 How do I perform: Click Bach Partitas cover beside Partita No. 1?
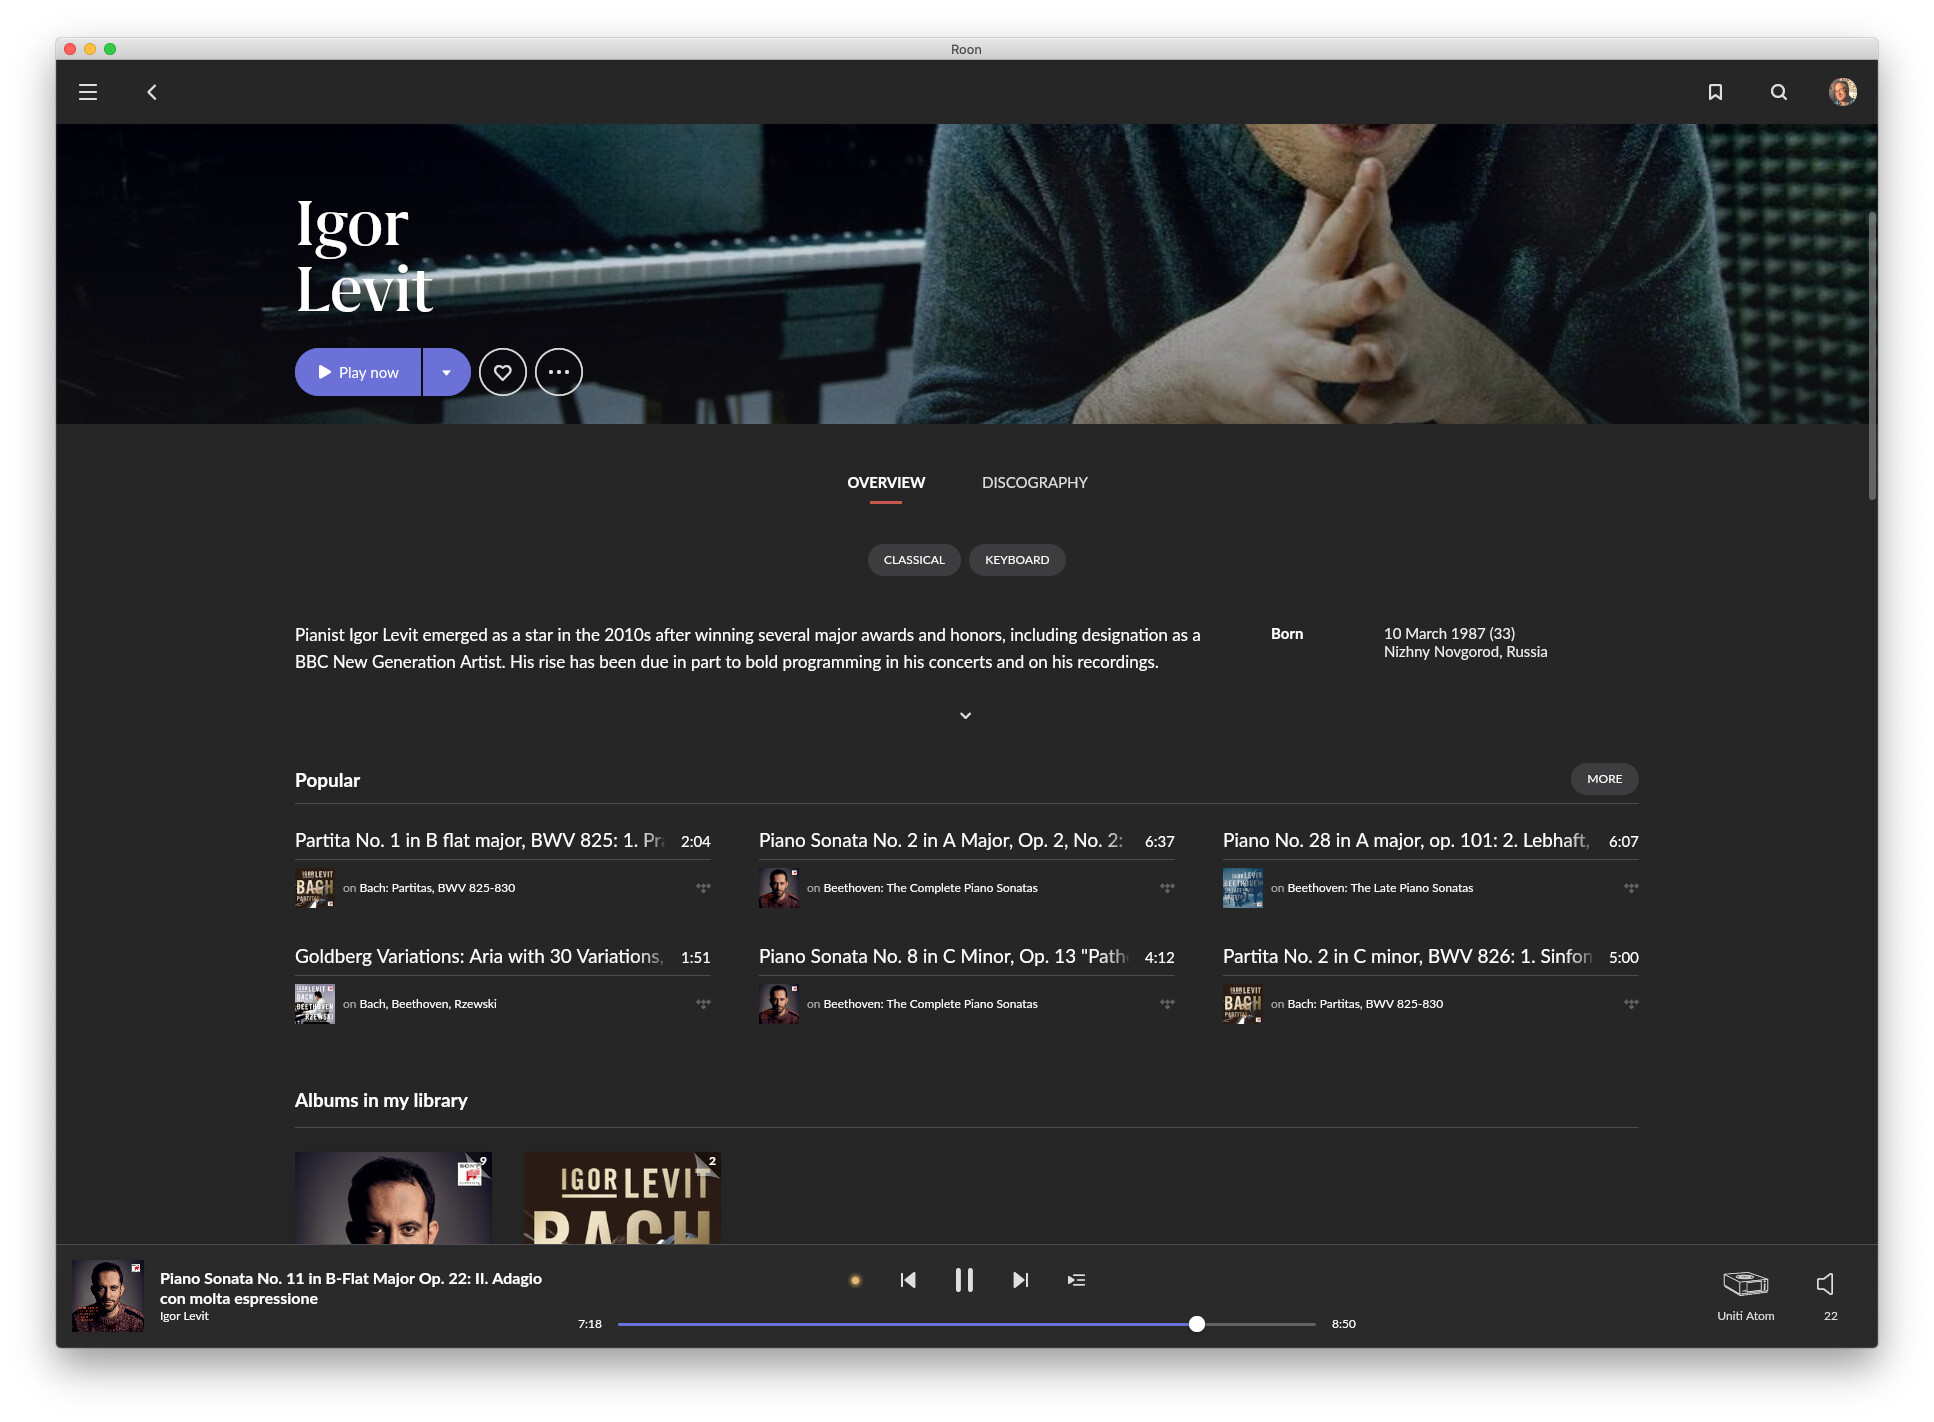[x=315, y=888]
